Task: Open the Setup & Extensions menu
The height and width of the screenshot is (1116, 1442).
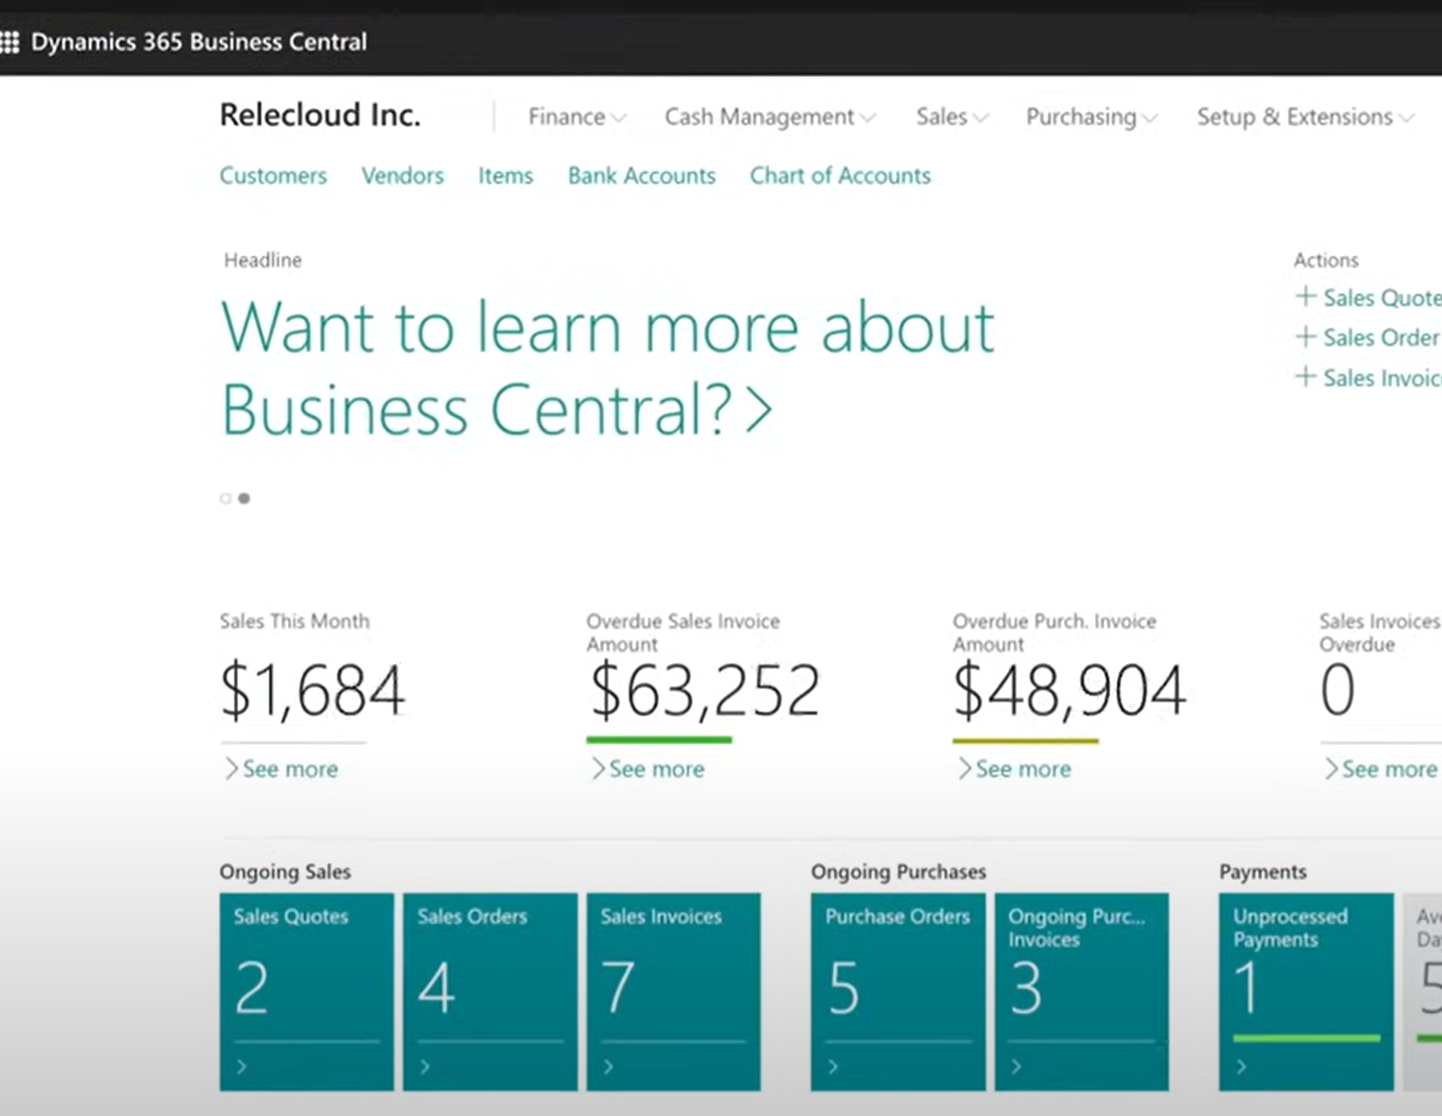Action: click(x=1304, y=117)
